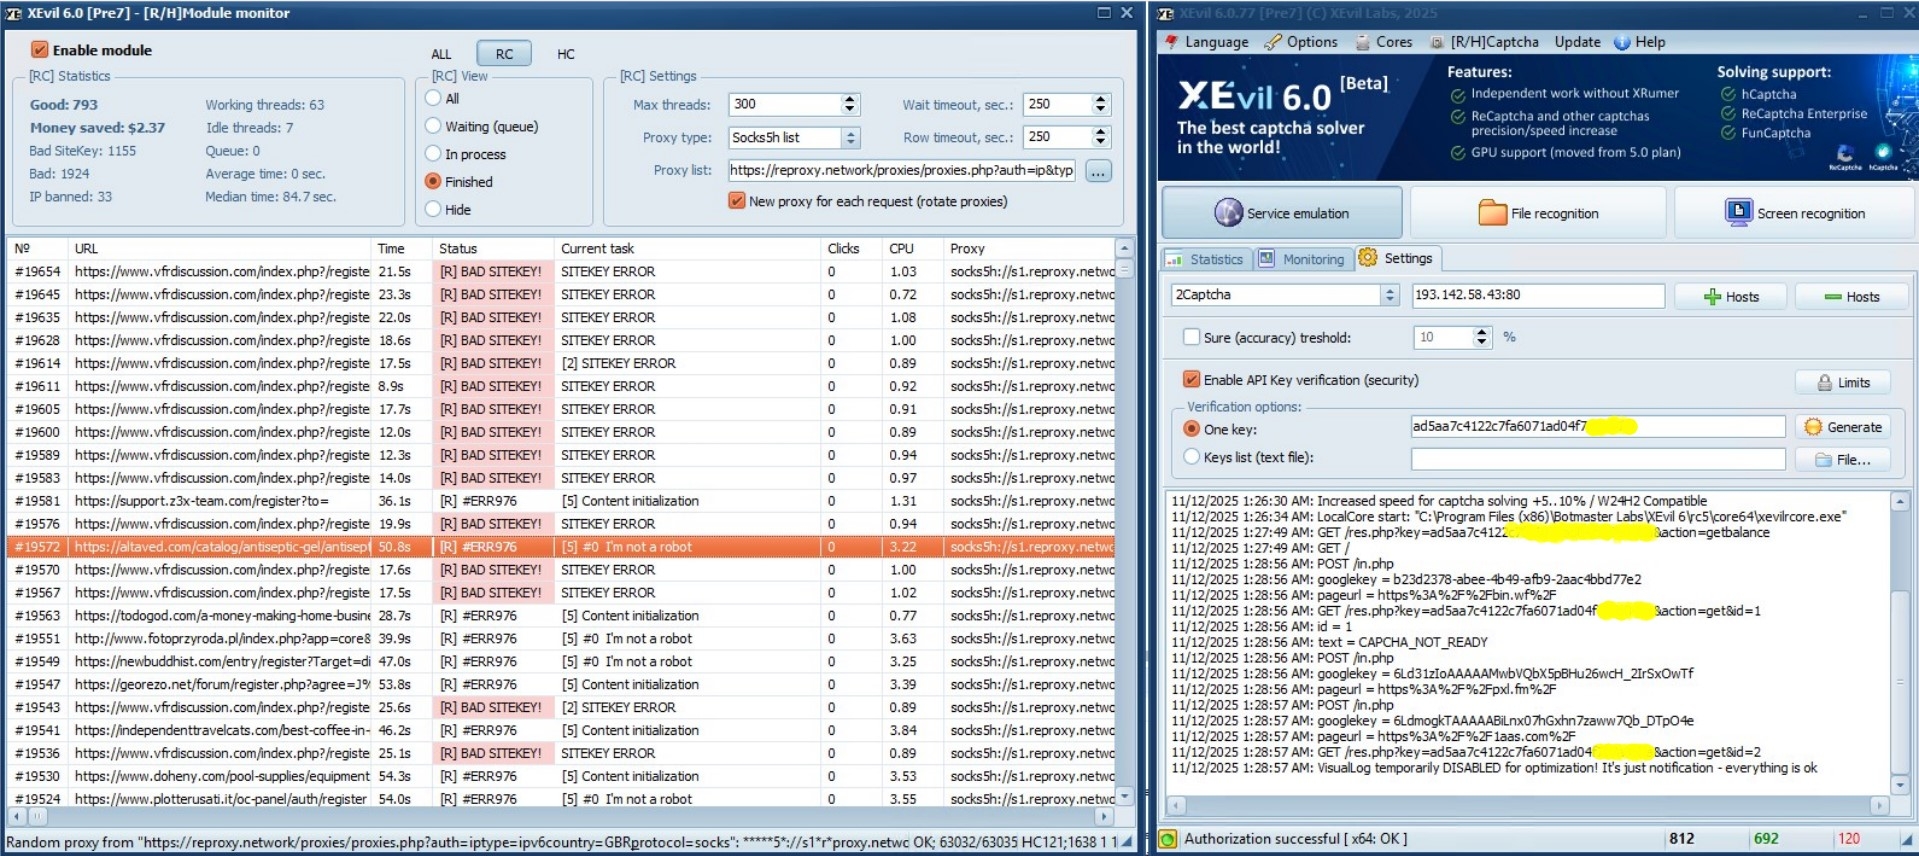Click the Screen recognition monitor icon

[x=1738, y=212]
